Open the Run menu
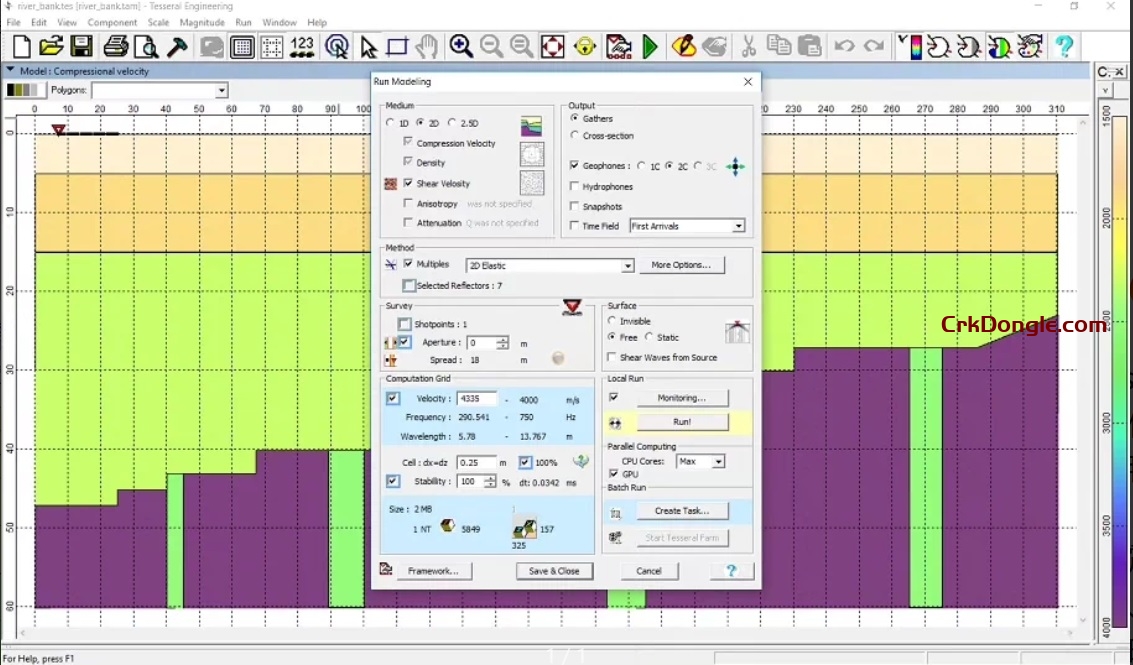This screenshot has width=1133, height=665. (243, 22)
